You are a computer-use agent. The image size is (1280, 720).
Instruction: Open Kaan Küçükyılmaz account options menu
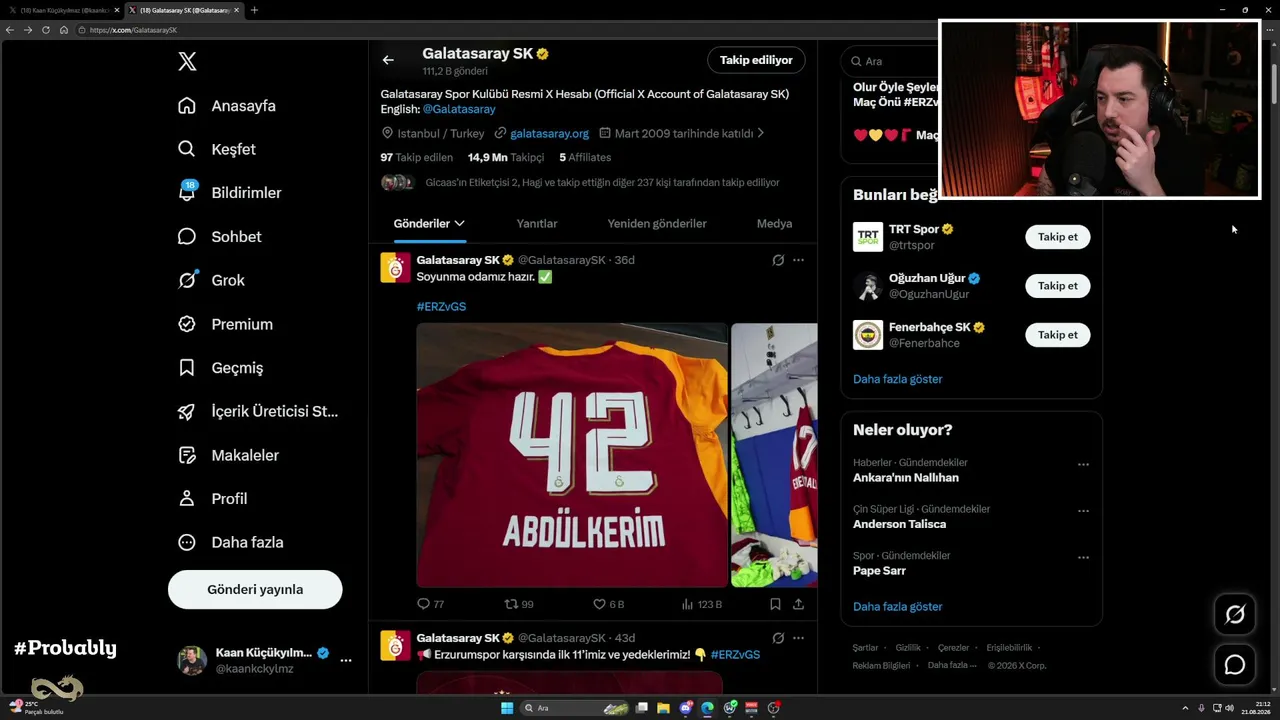pos(346,660)
